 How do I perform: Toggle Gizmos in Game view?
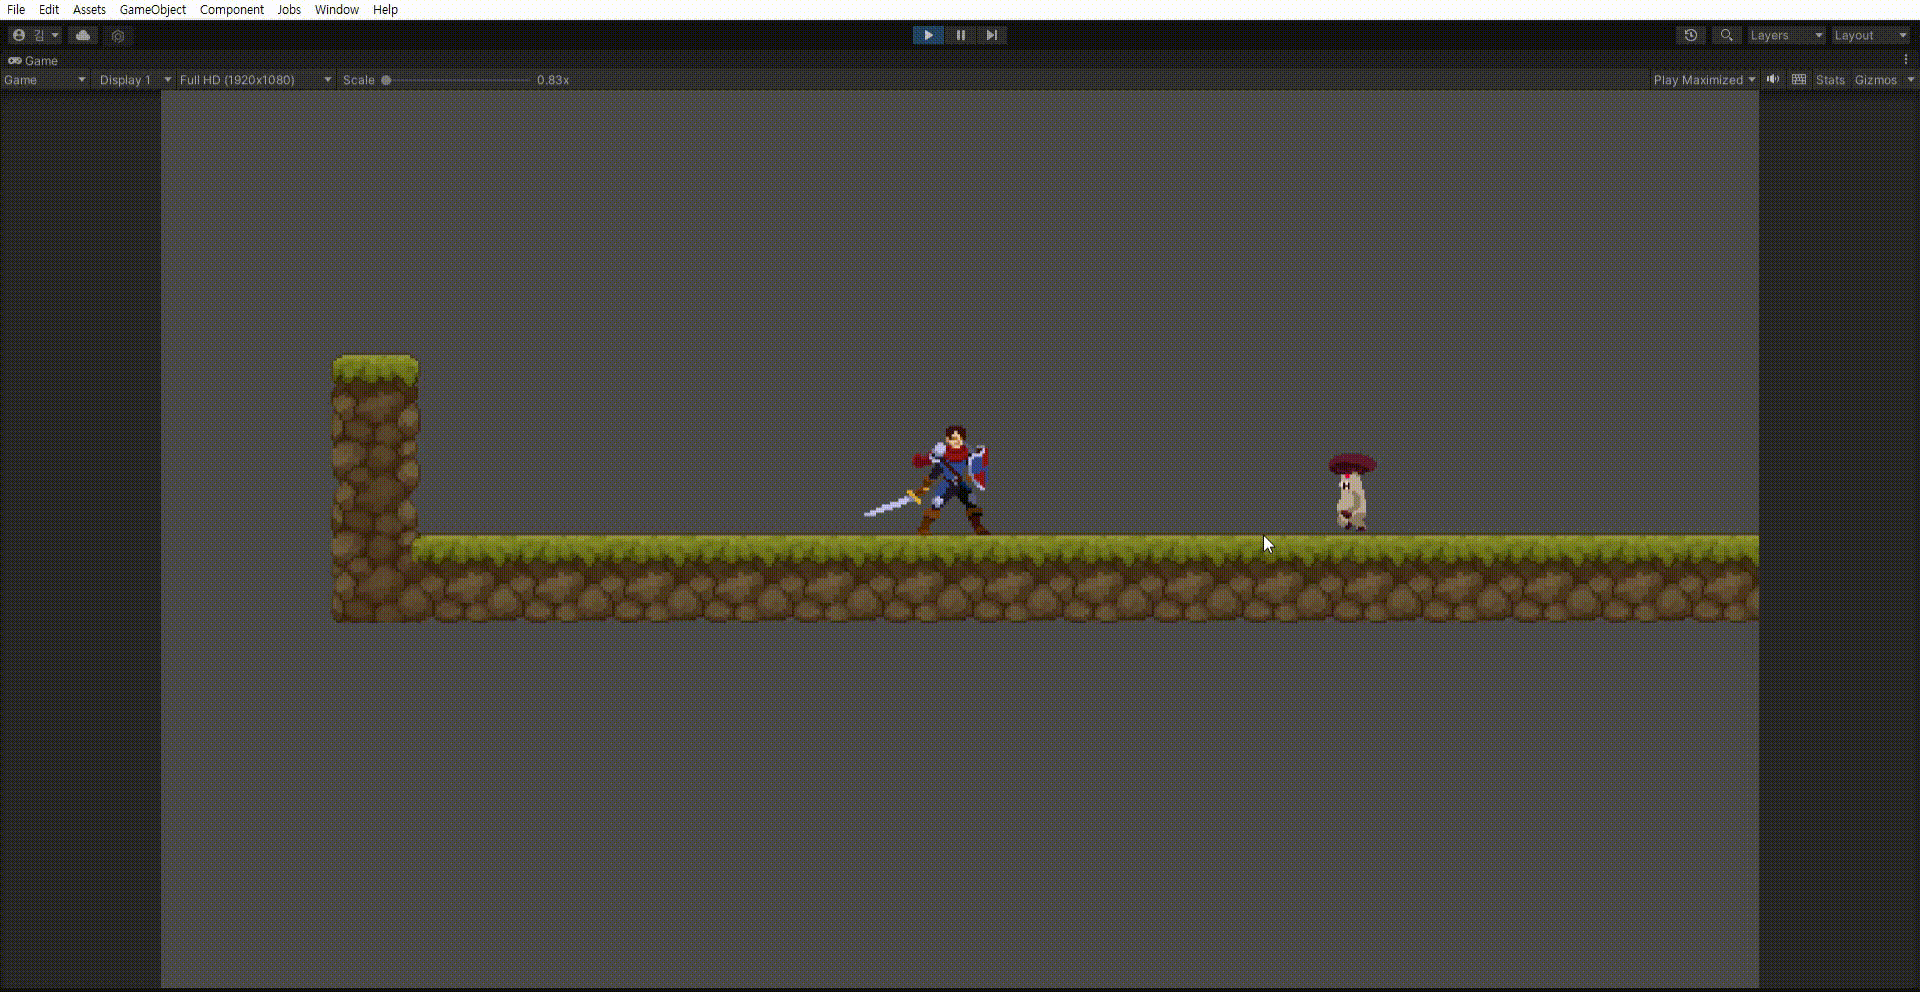pyautogui.click(x=1875, y=80)
